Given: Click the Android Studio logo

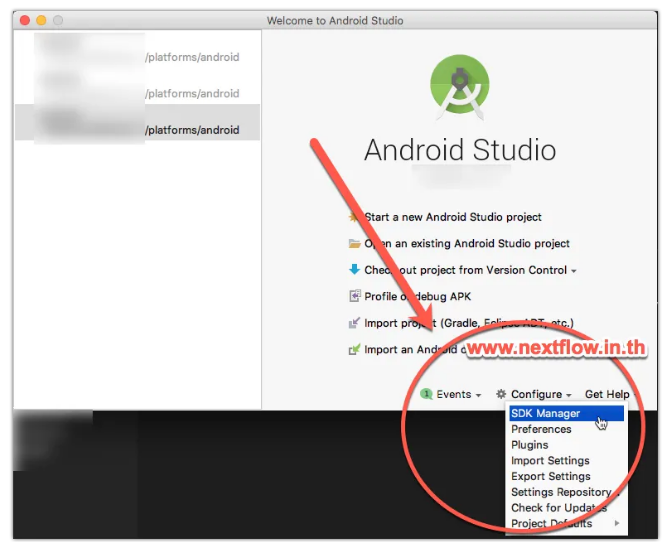Looking at the screenshot, I should (x=460, y=87).
